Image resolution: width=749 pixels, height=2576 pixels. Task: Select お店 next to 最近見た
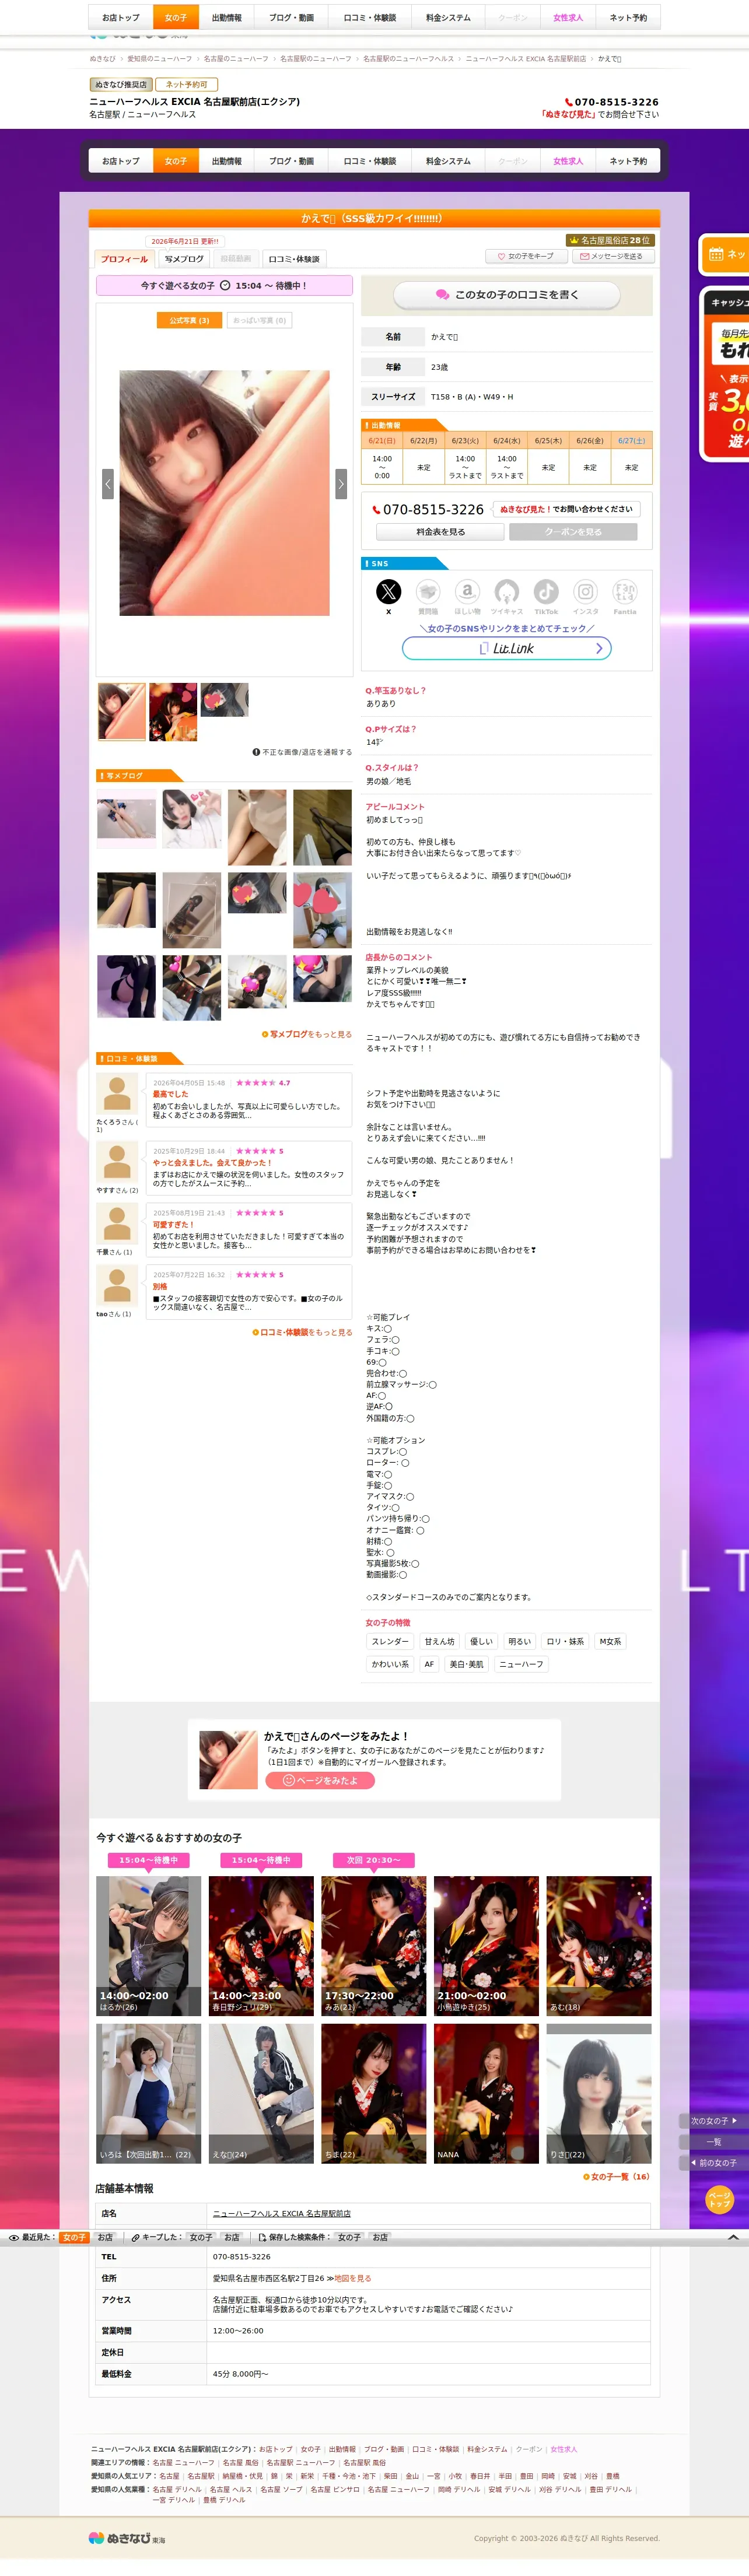click(x=105, y=2237)
